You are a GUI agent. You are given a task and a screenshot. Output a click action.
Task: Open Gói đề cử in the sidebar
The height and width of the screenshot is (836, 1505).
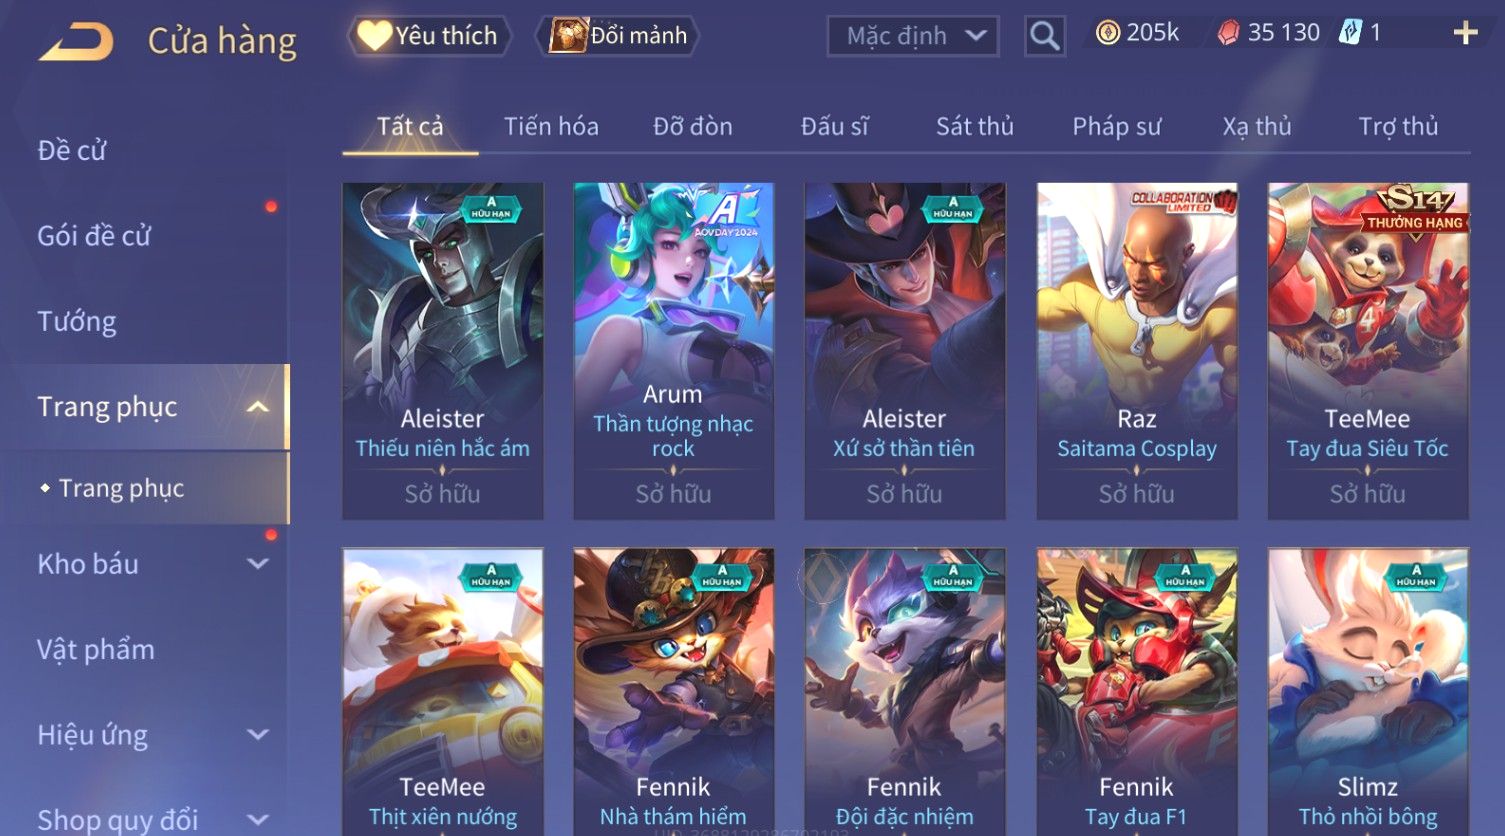coord(94,236)
